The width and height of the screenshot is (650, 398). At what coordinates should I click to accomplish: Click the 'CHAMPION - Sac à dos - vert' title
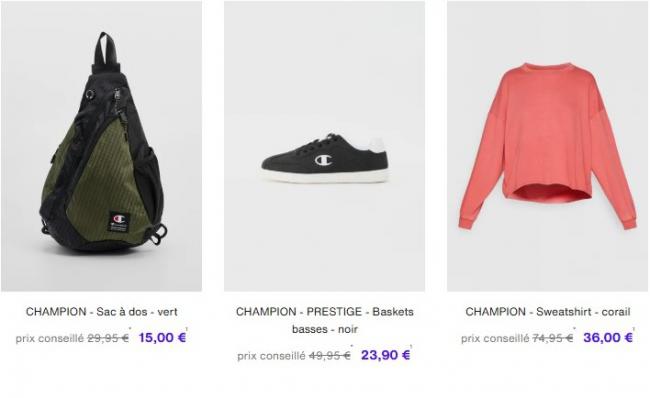[x=102, y=311]
